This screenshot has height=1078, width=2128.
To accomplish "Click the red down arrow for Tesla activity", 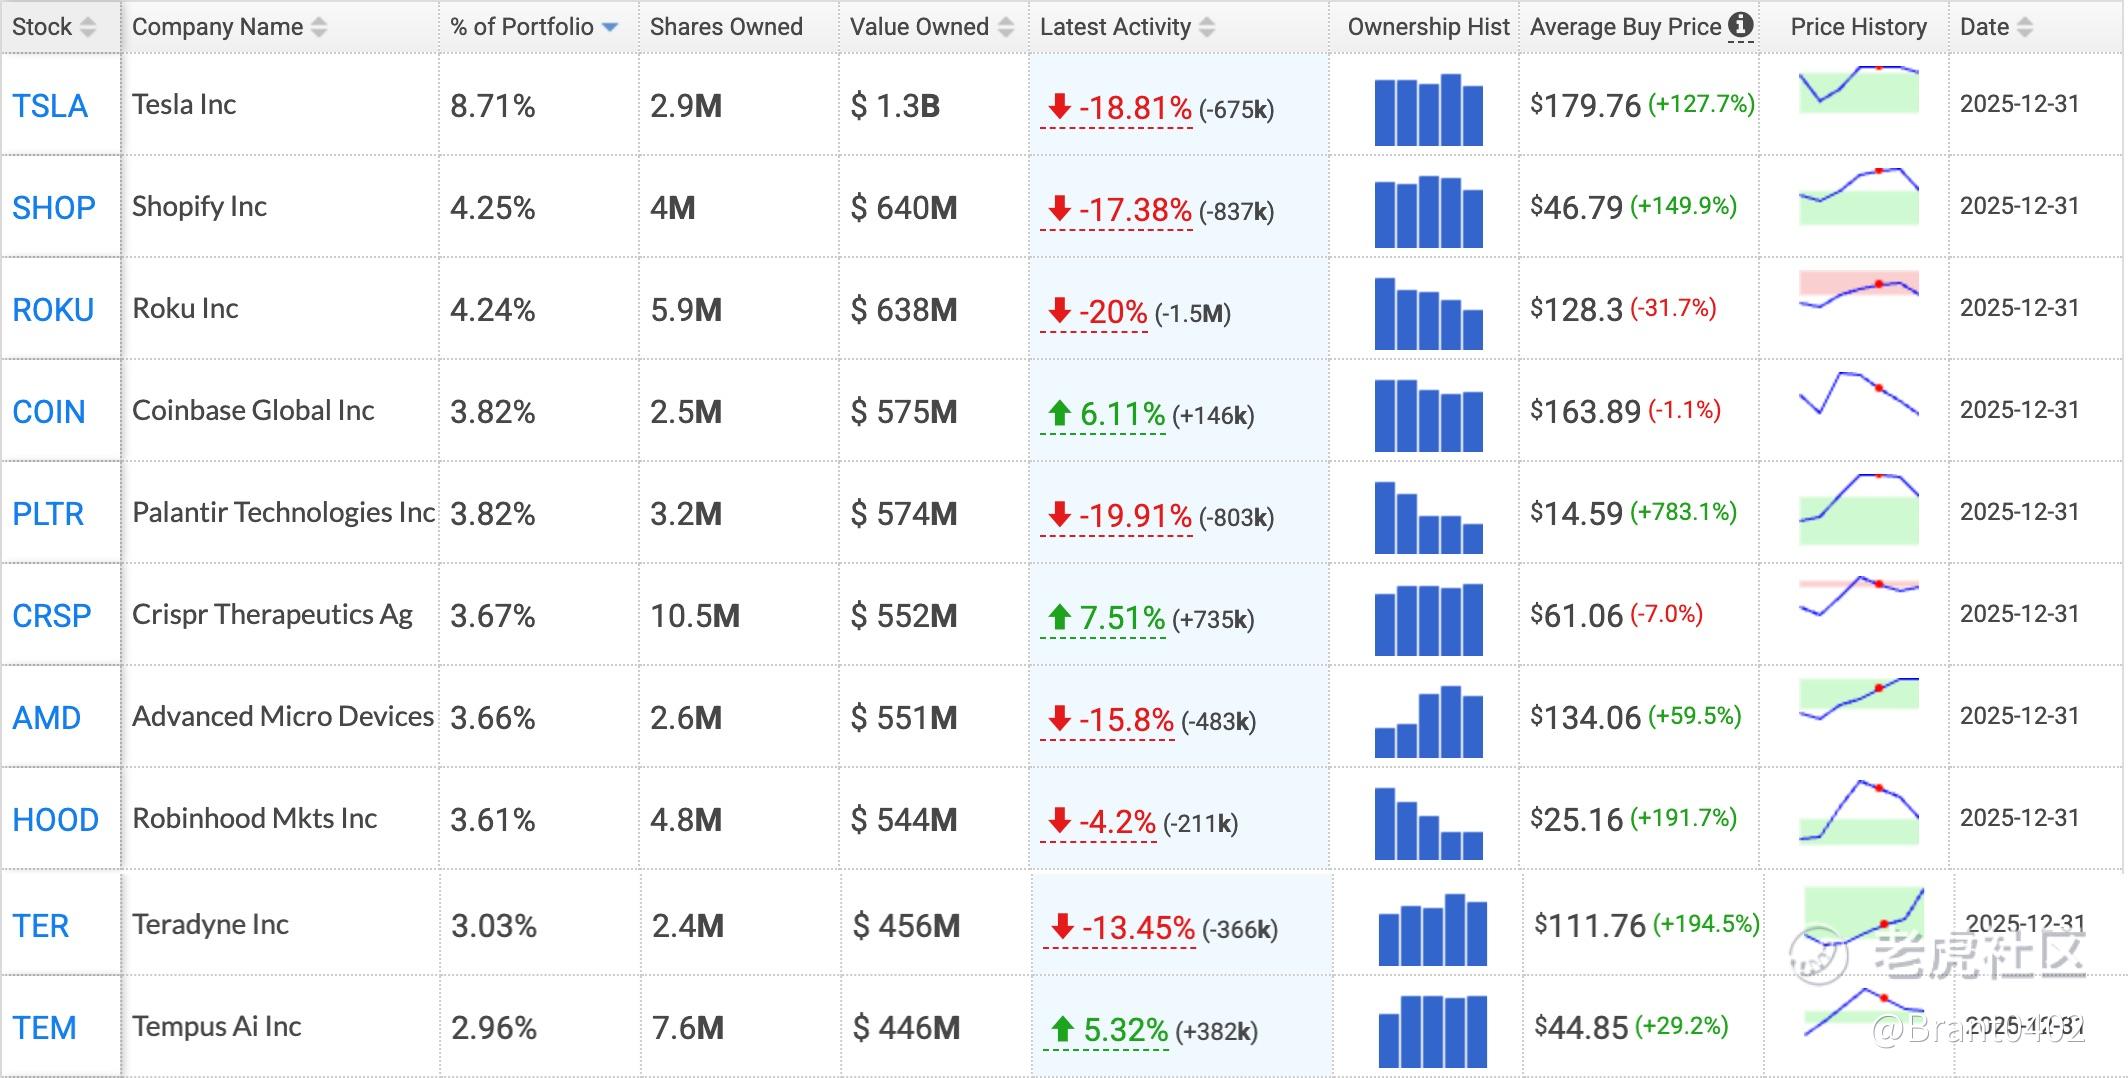I will (1059, 106).
